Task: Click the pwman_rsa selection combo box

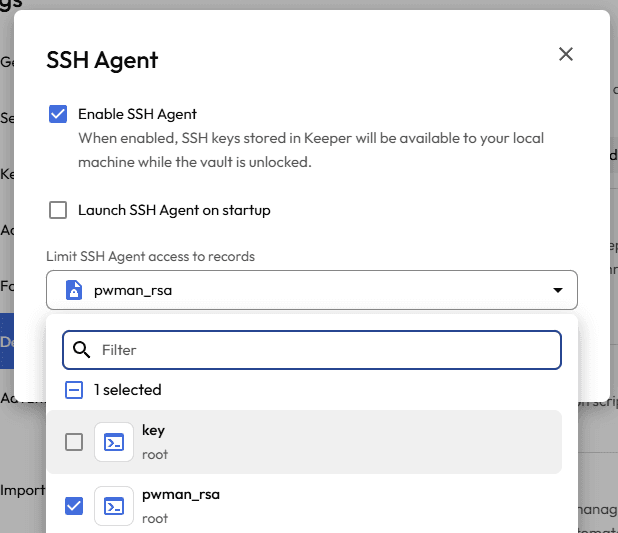Action: tap(310, 291)
